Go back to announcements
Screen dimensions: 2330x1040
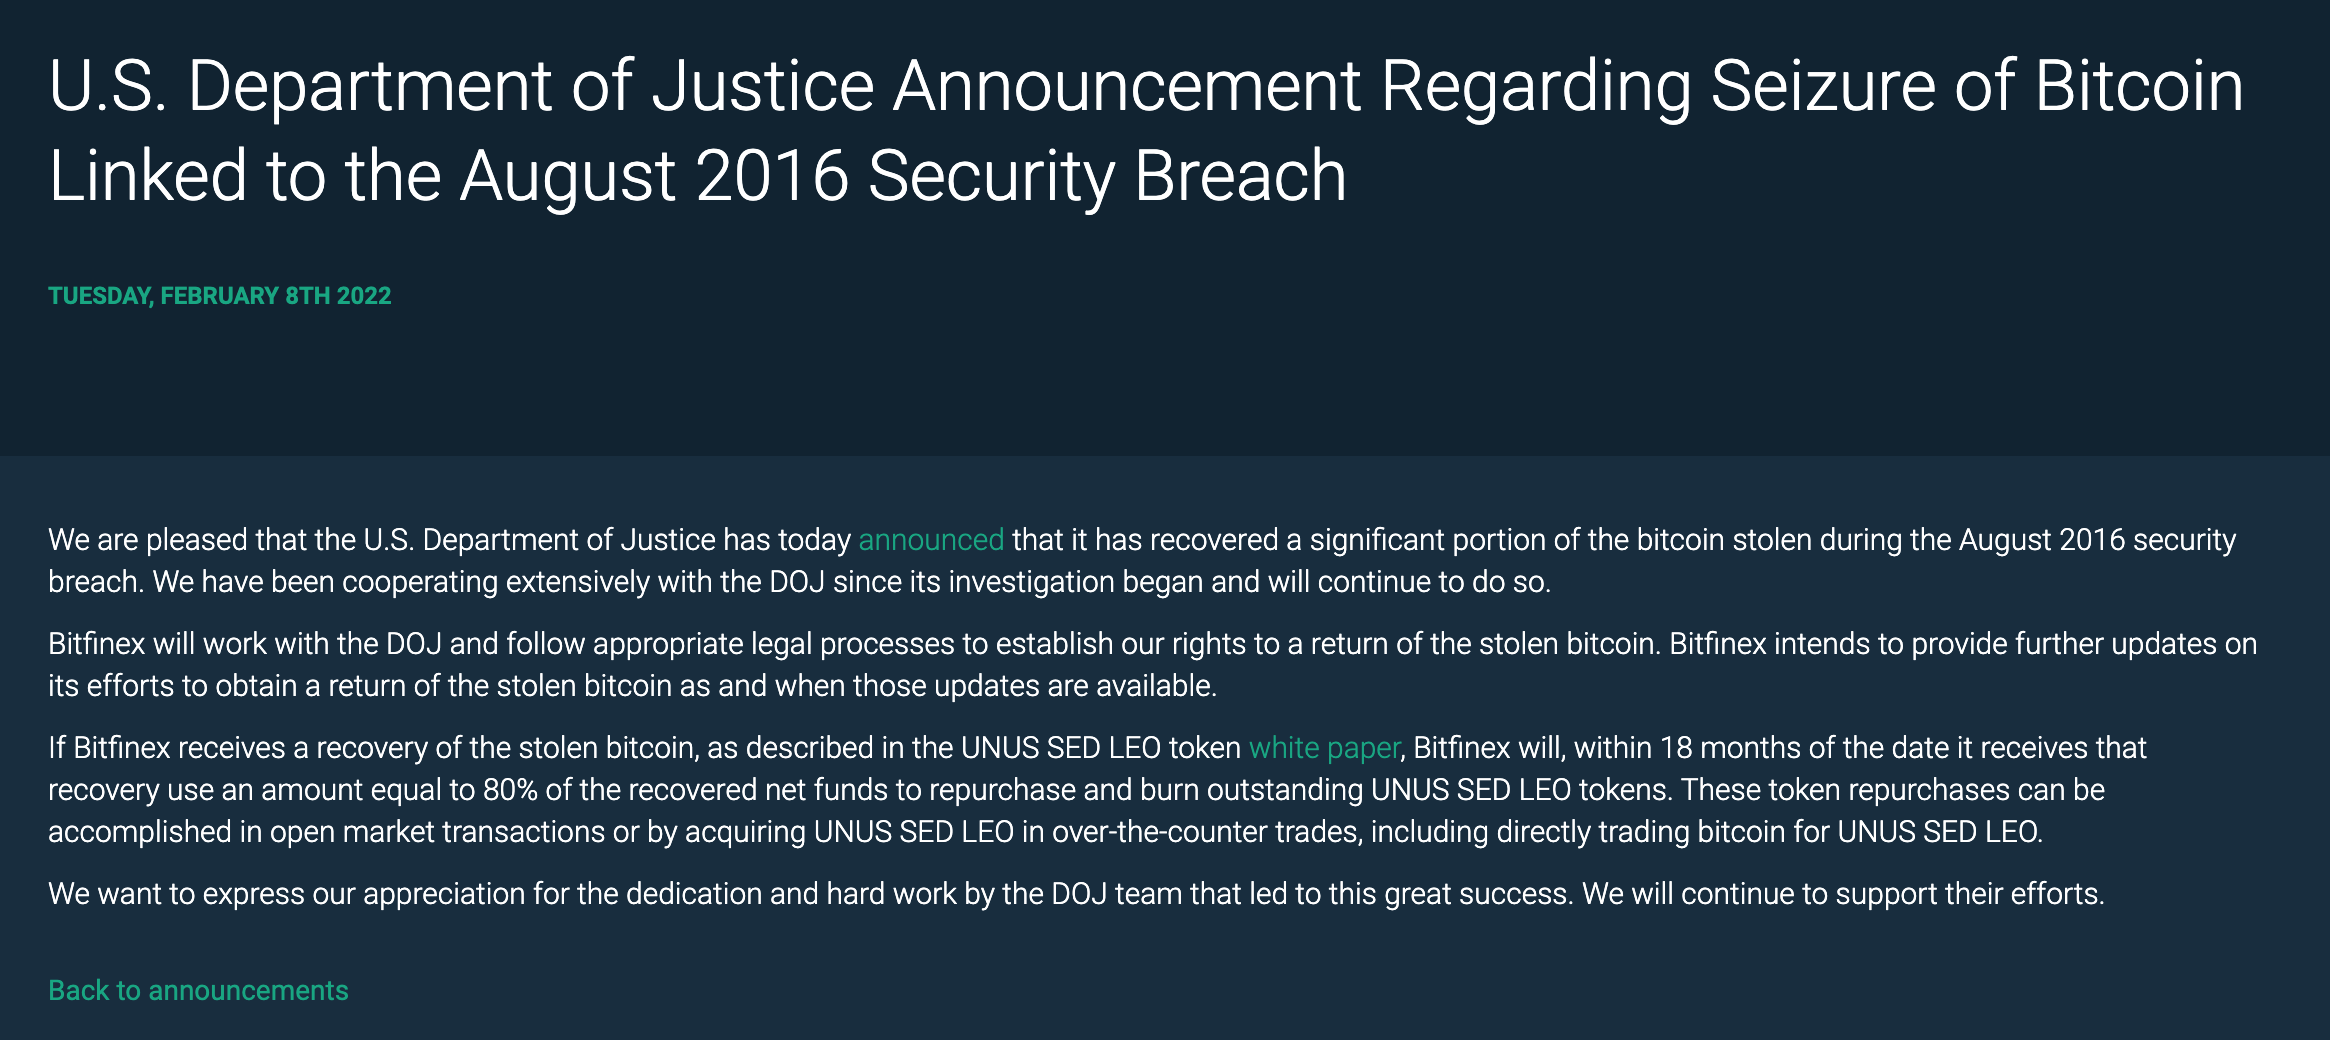(198, 990)
